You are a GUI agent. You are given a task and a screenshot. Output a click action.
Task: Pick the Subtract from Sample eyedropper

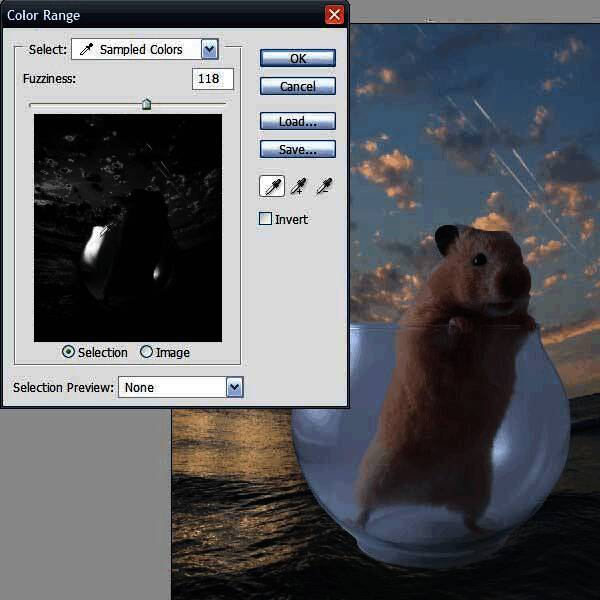point(323,186)
